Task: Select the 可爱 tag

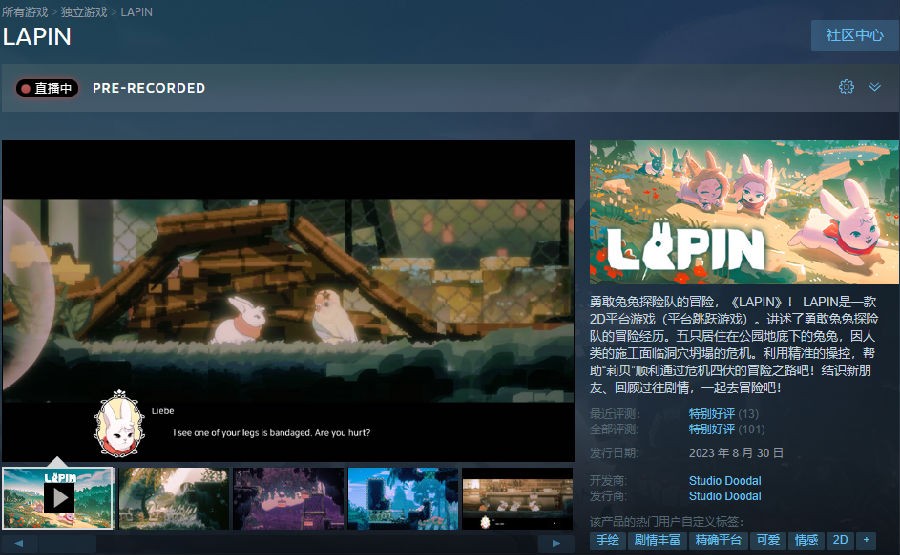Action: (768, 540)
